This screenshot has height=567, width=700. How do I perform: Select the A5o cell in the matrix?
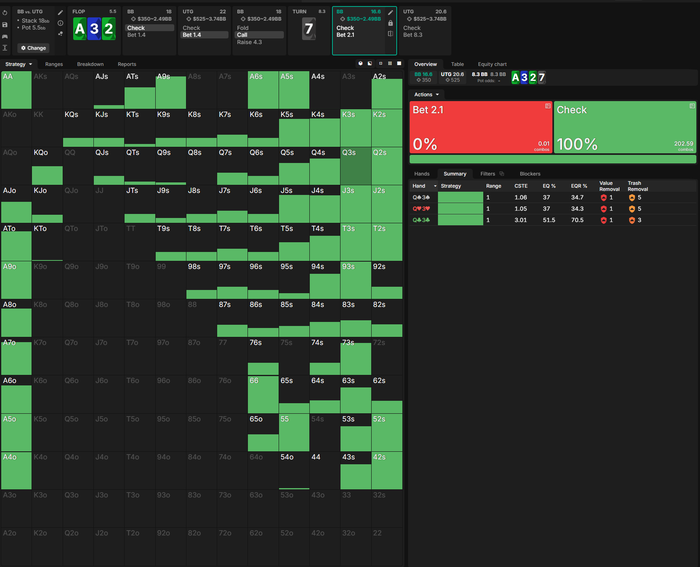click(16, 432)
